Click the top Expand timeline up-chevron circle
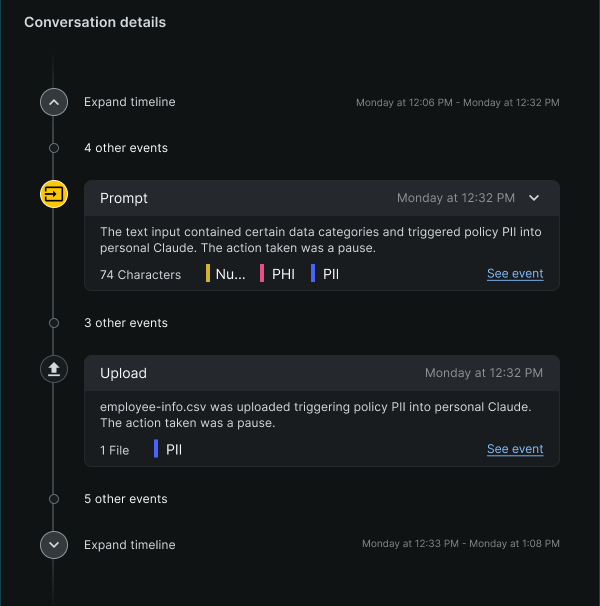Image resolution: width=600 pixels, height=606 pixels. [54, 102]
